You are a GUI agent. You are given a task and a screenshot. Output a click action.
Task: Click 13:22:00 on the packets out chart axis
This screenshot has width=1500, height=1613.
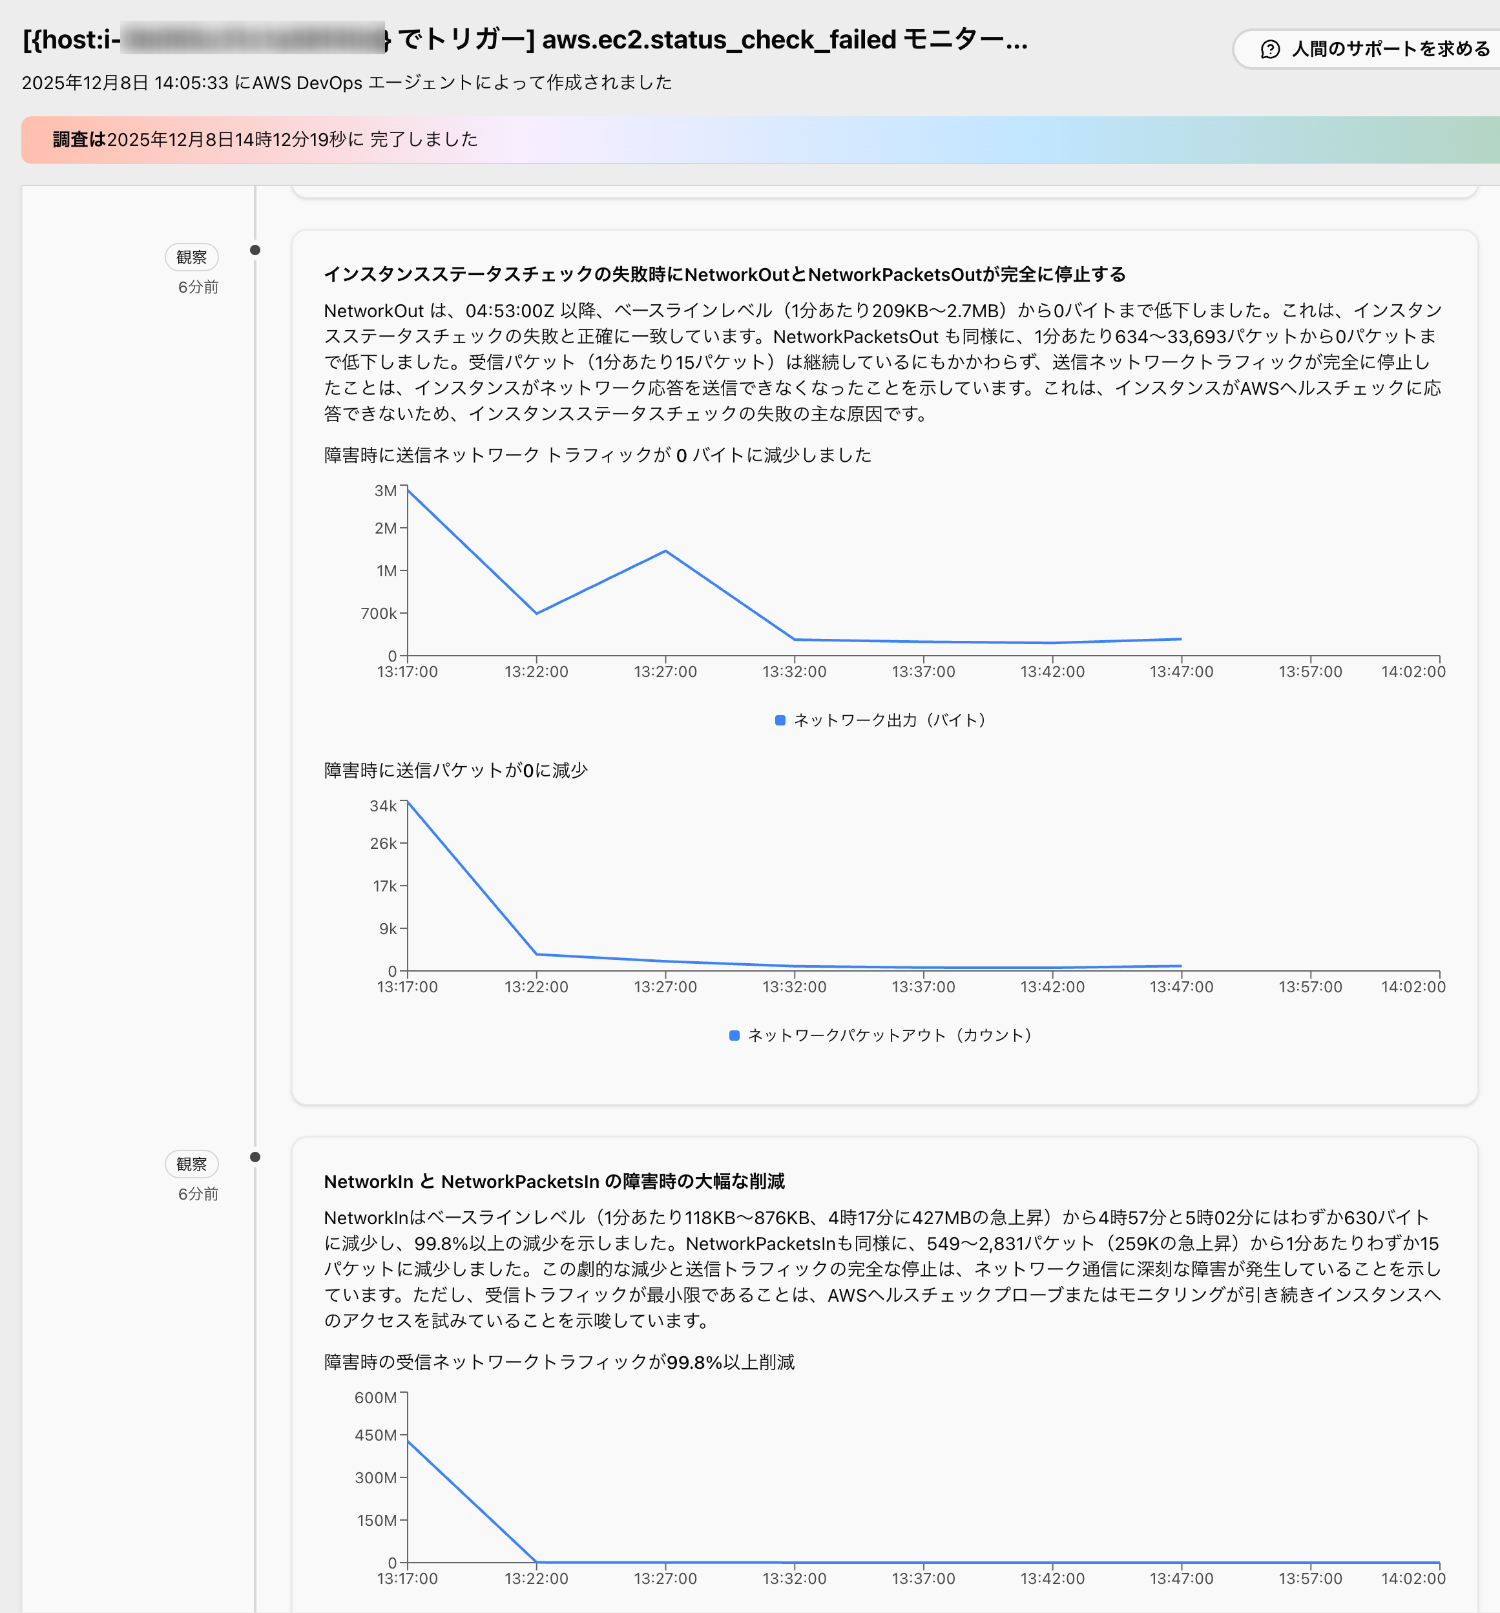tap(536, 987)
